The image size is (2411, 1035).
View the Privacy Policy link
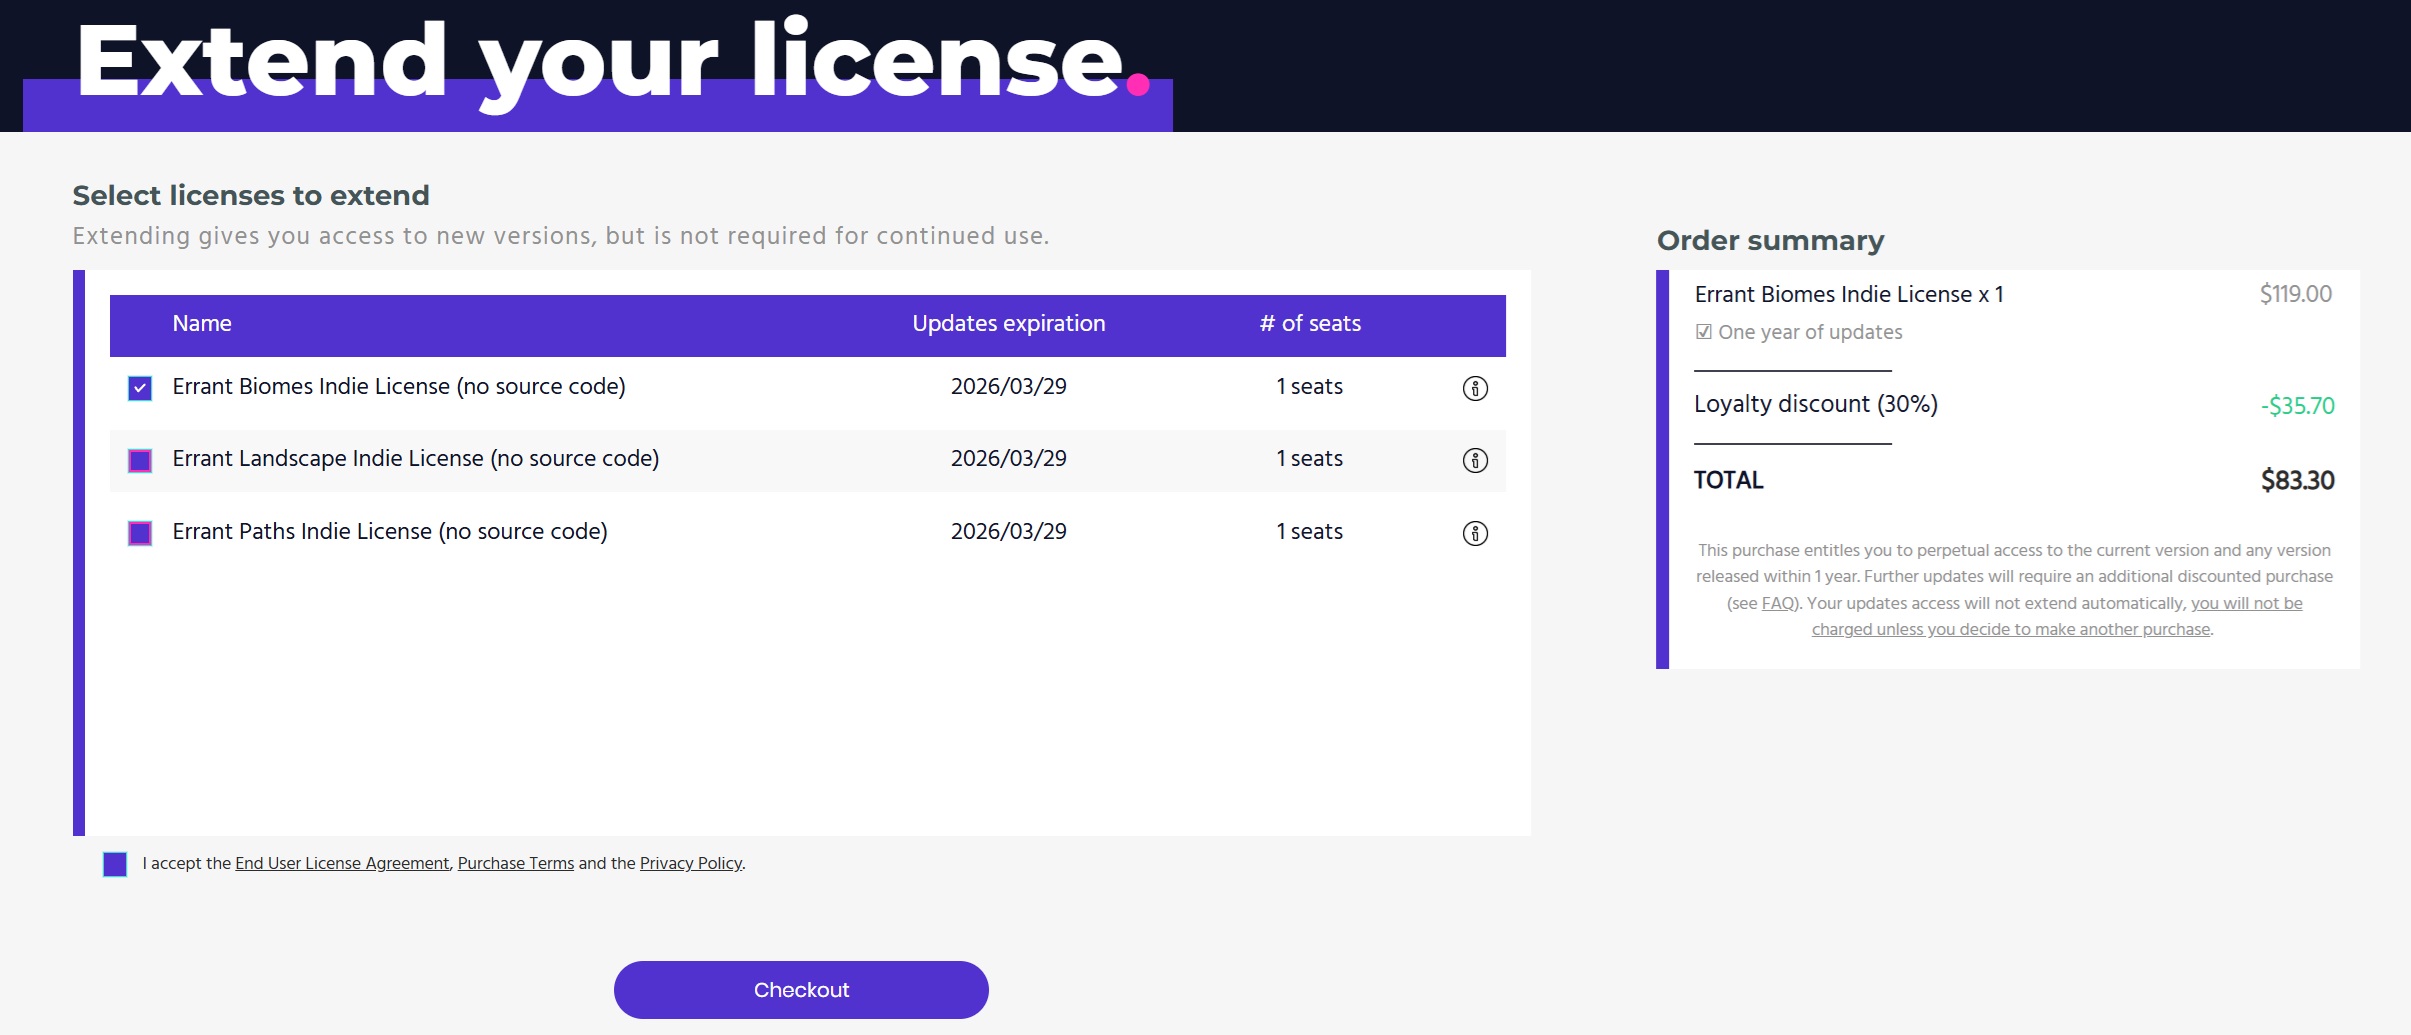(x=690, y=863)
